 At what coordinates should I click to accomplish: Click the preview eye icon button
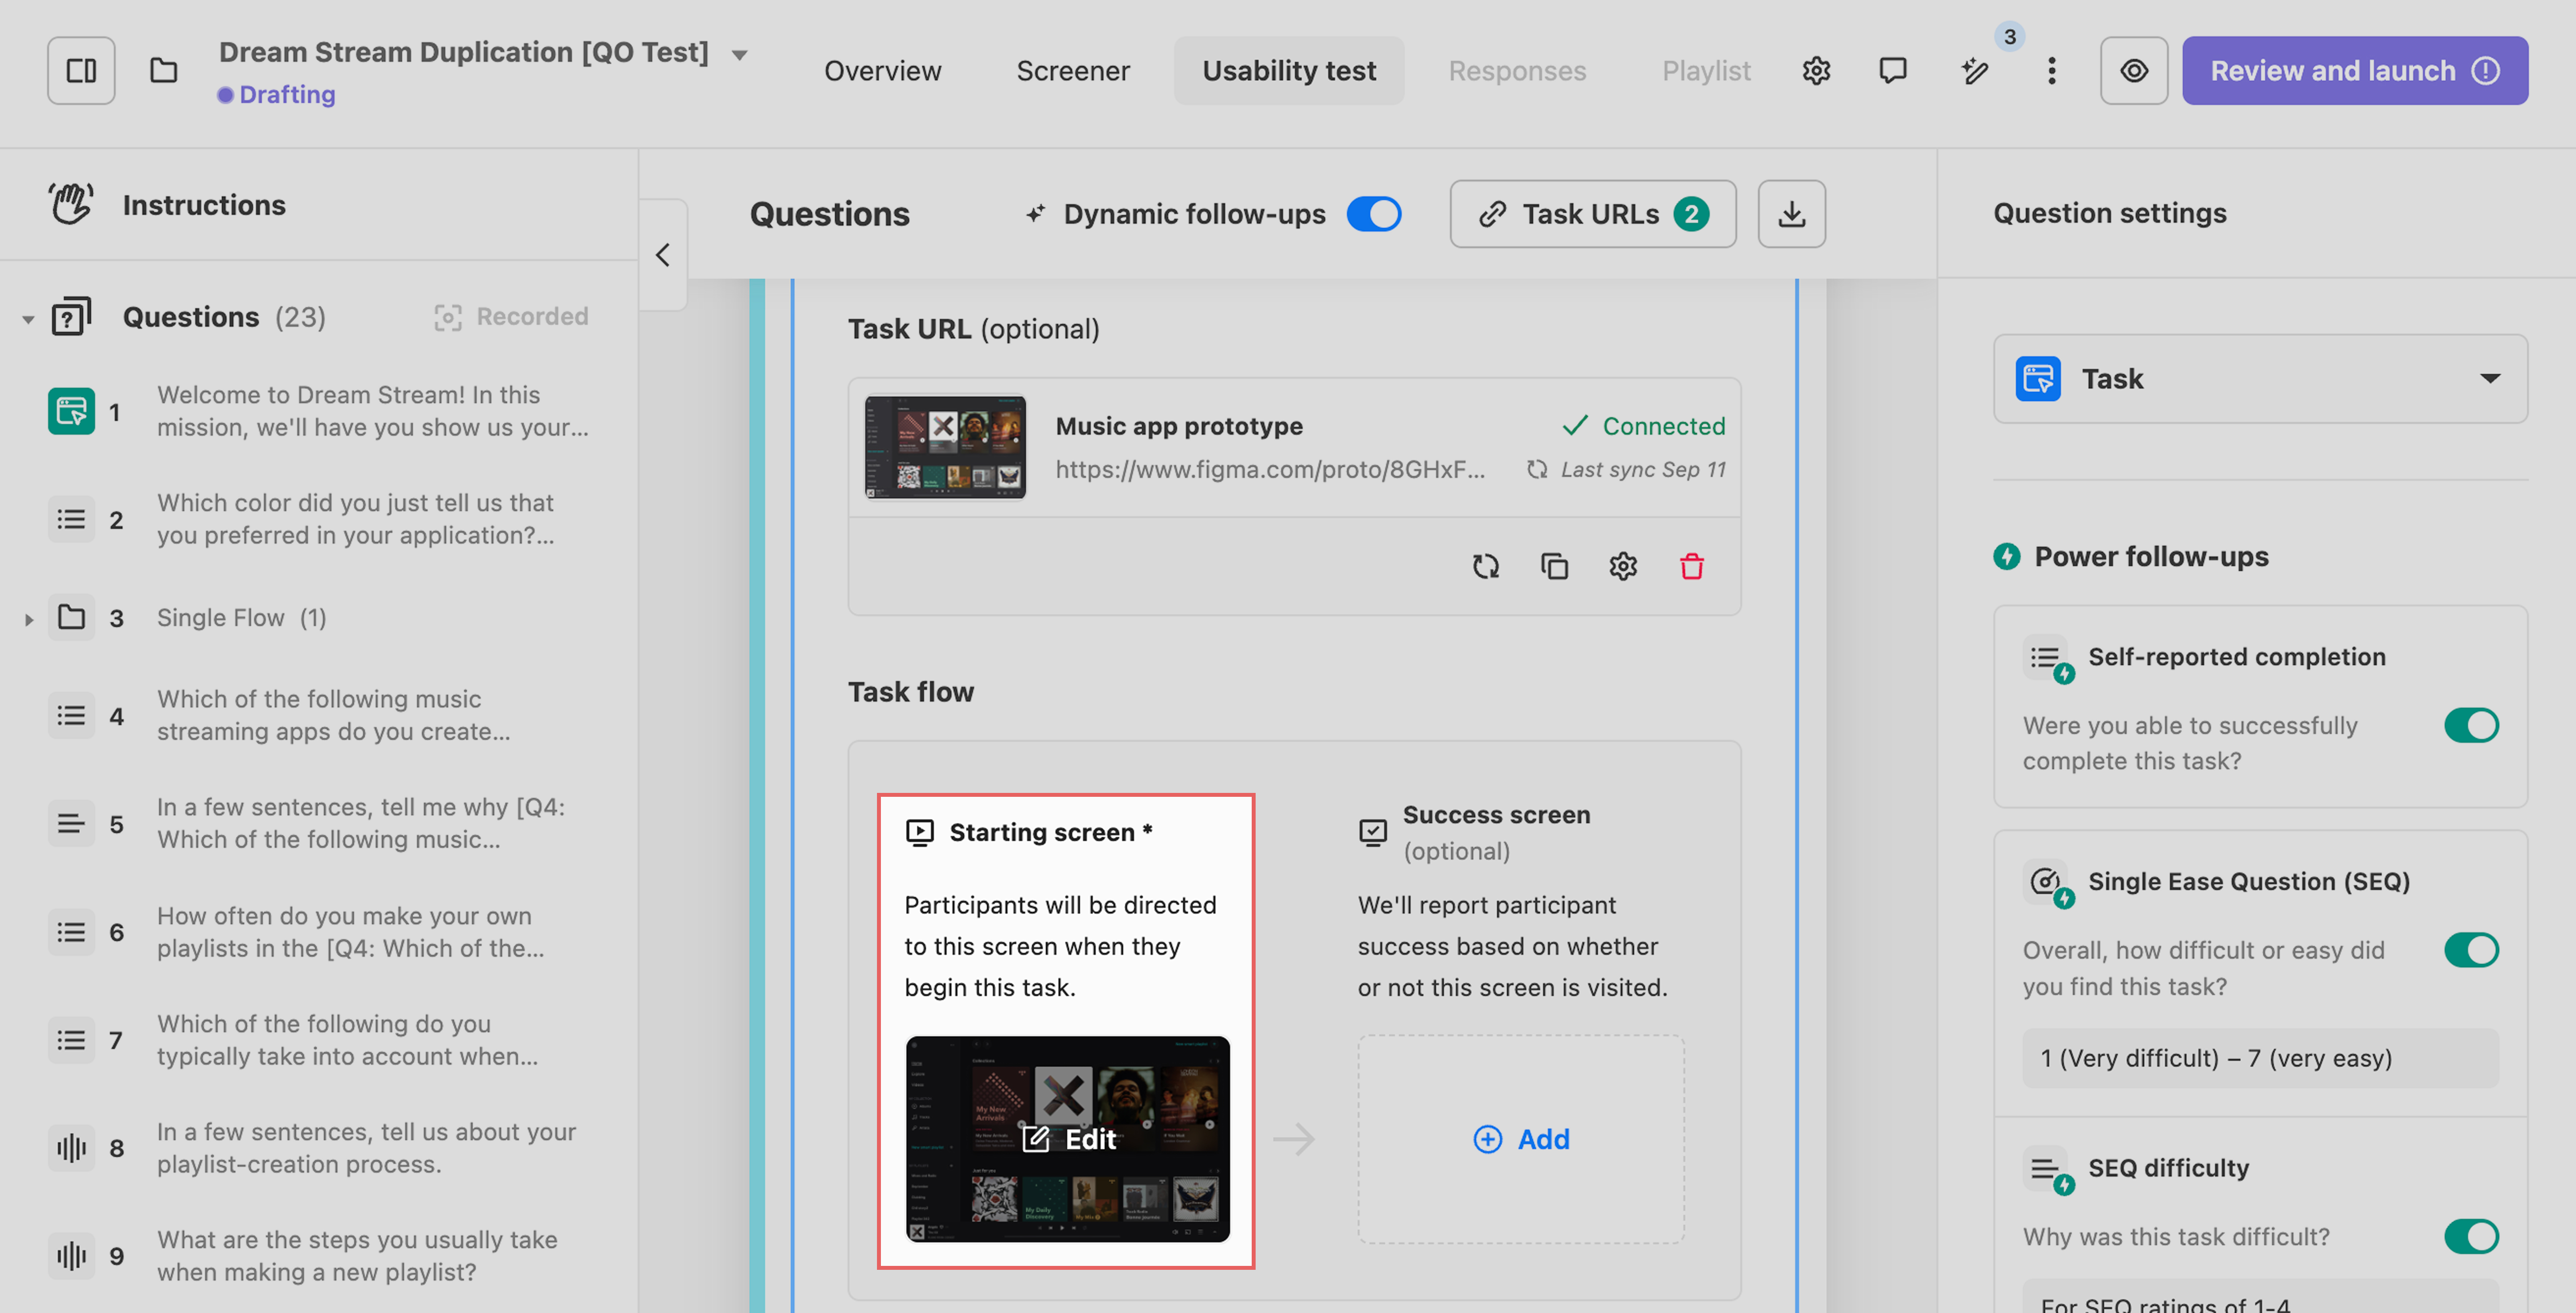2133,70
